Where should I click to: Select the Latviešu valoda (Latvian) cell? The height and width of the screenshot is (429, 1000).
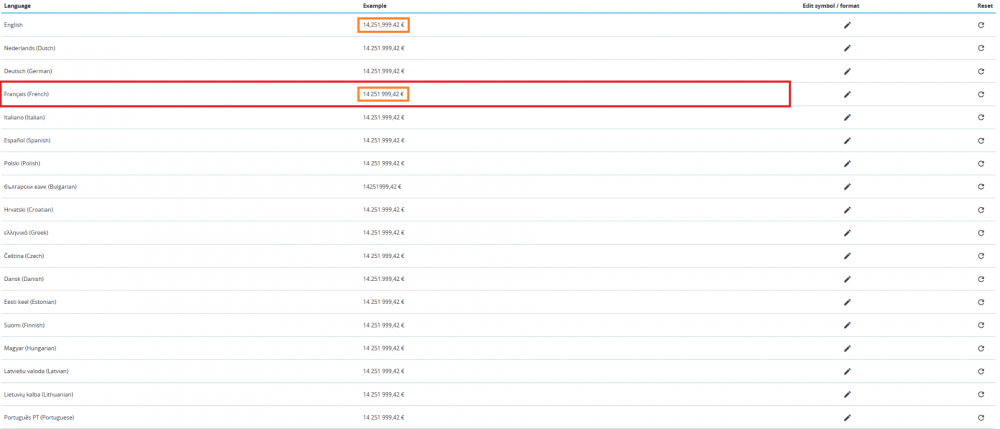36,371
